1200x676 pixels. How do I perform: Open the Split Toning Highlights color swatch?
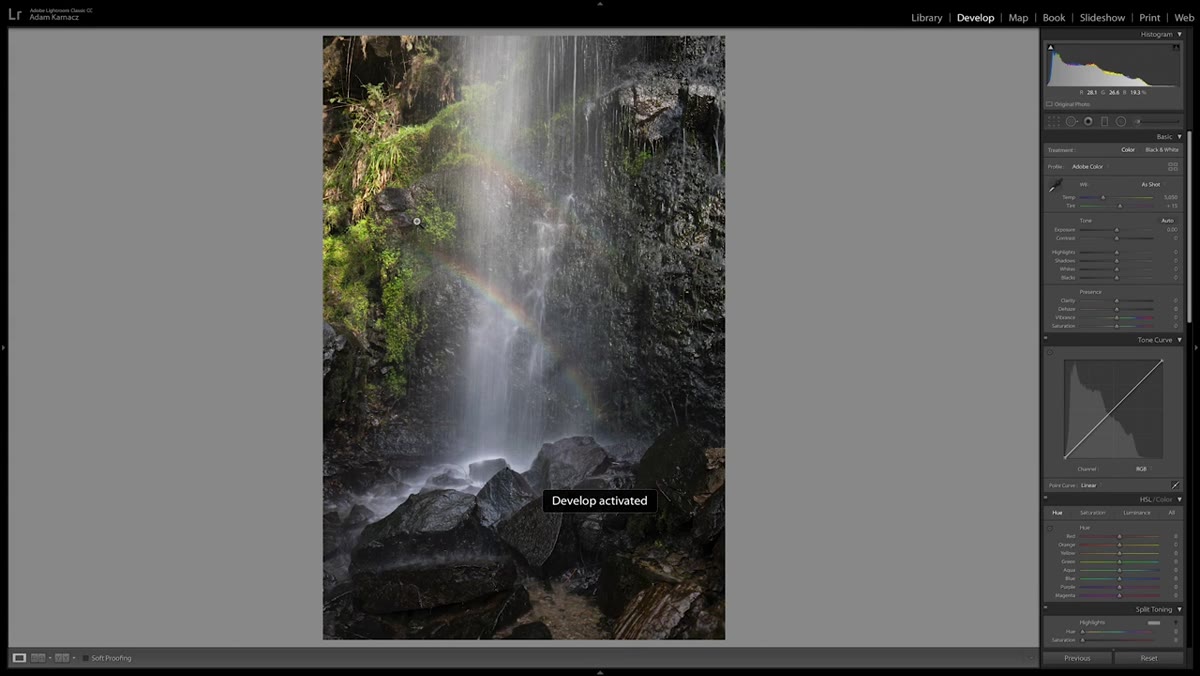pyautogui.click(x=1154, y=623)
